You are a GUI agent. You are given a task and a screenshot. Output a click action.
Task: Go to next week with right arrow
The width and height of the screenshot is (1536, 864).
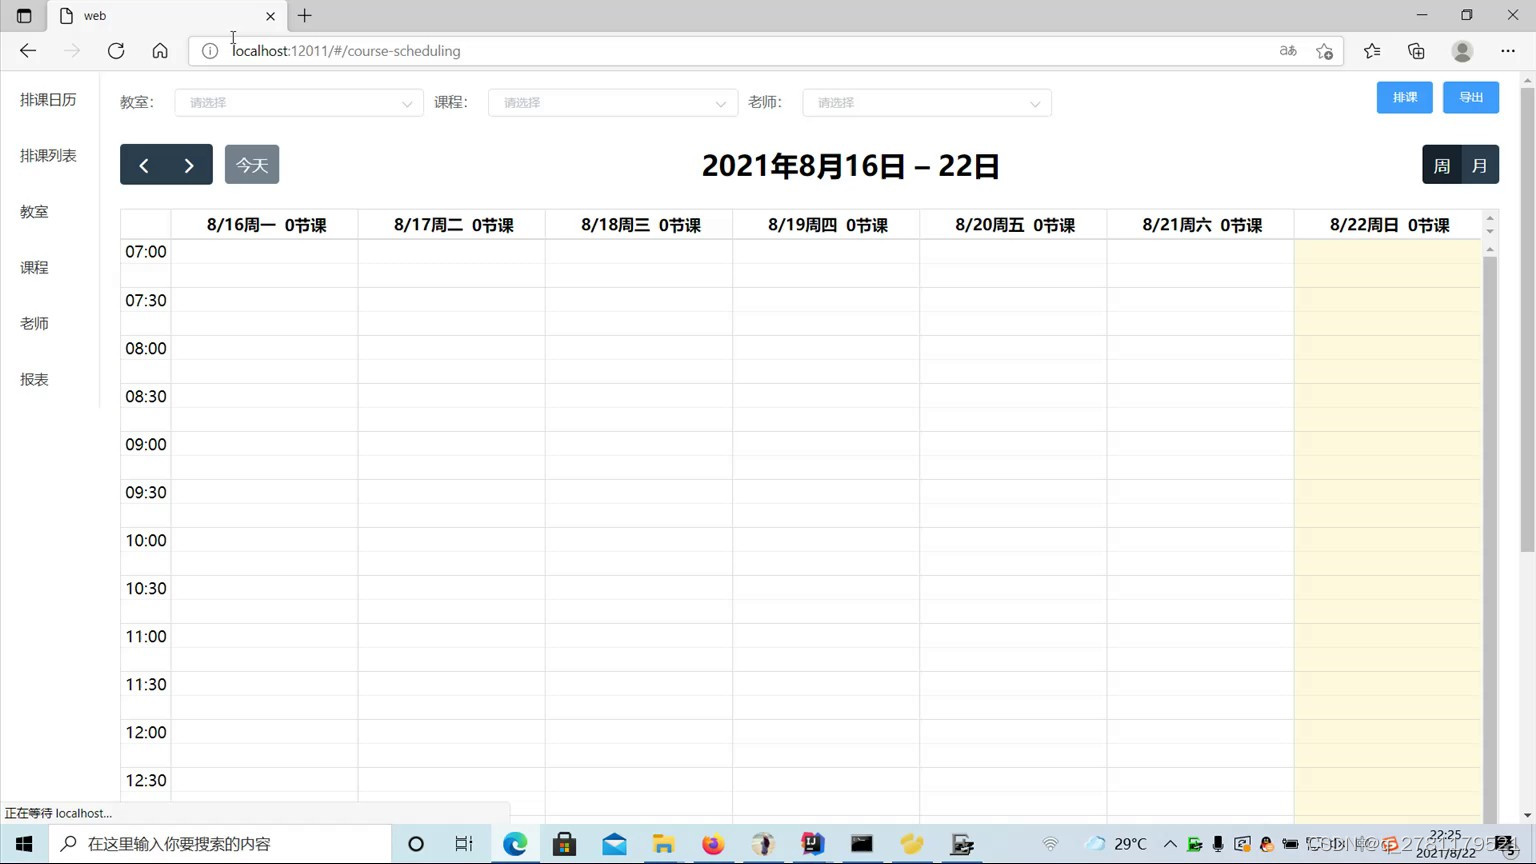pos(189,165)
